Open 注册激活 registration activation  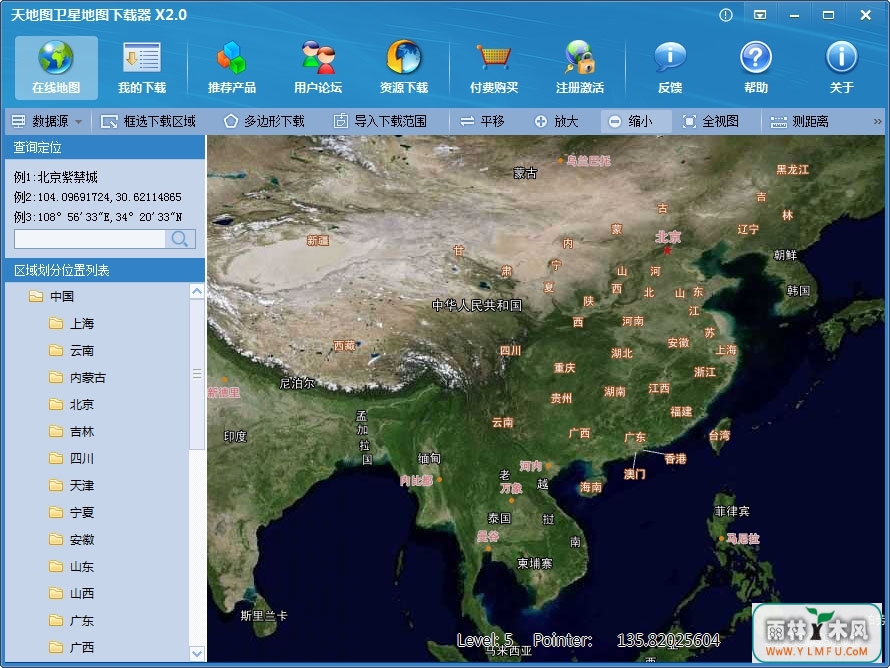point(580,67)
